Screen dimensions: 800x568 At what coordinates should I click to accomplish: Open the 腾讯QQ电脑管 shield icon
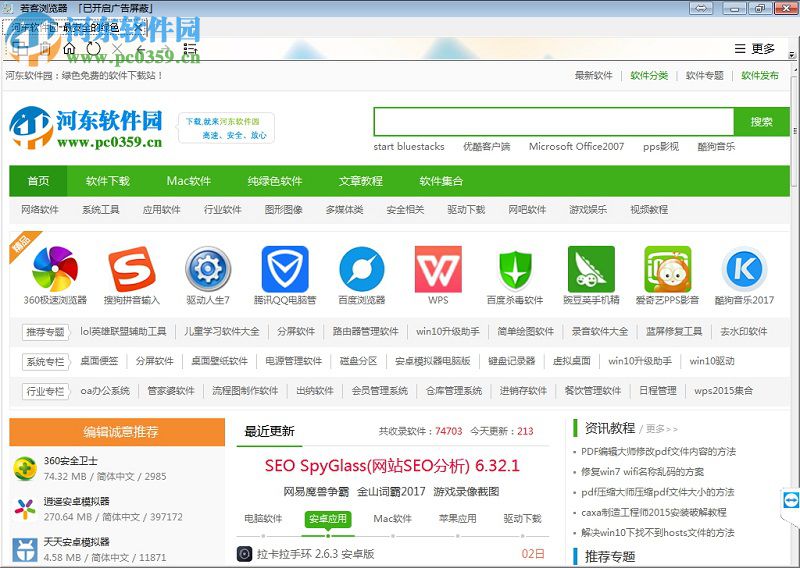coord(285,269)
